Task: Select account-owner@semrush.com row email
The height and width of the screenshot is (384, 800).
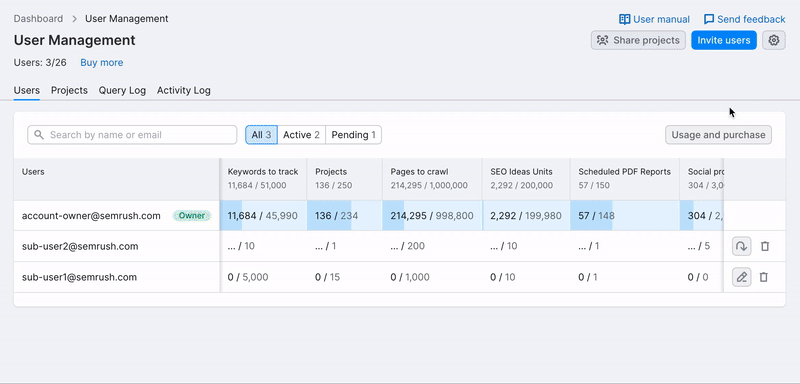Action: tap(91, 216)
